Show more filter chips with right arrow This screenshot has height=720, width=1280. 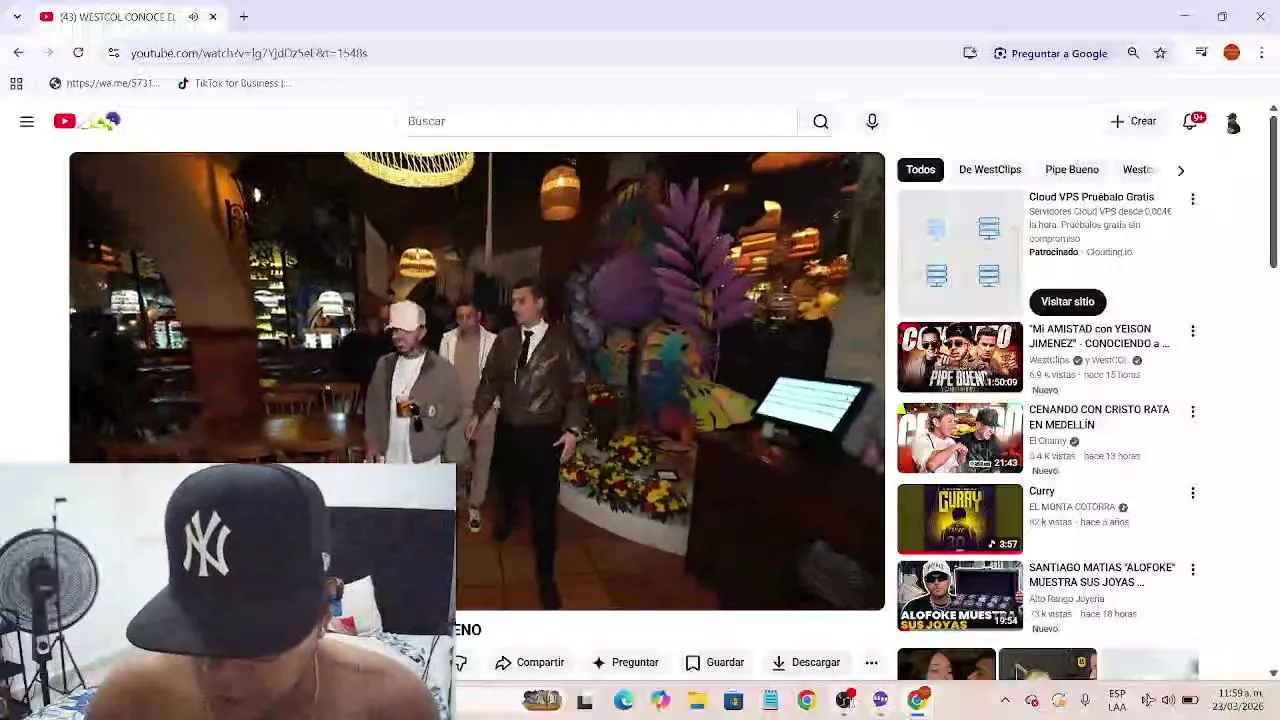pyautogui.click(x=1181, y=171)
